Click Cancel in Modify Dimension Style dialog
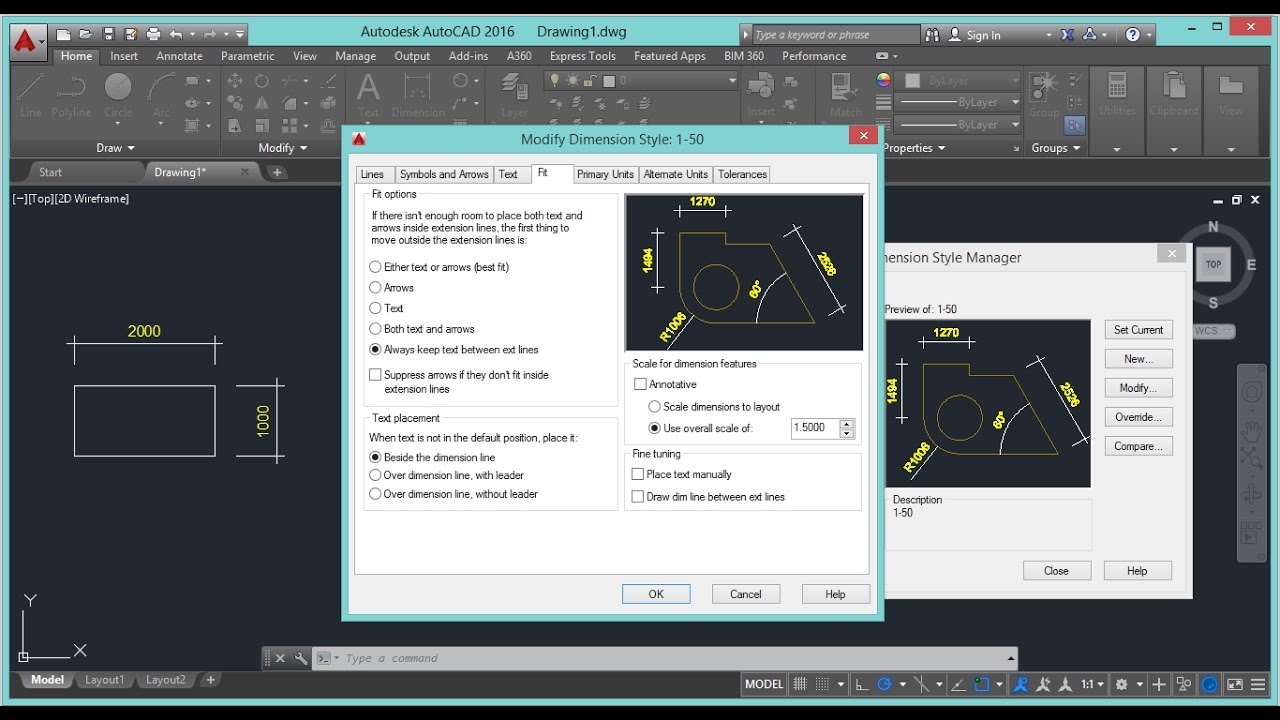The height and width of the screenshot is (720, 1280). click(x=746, y=594)
